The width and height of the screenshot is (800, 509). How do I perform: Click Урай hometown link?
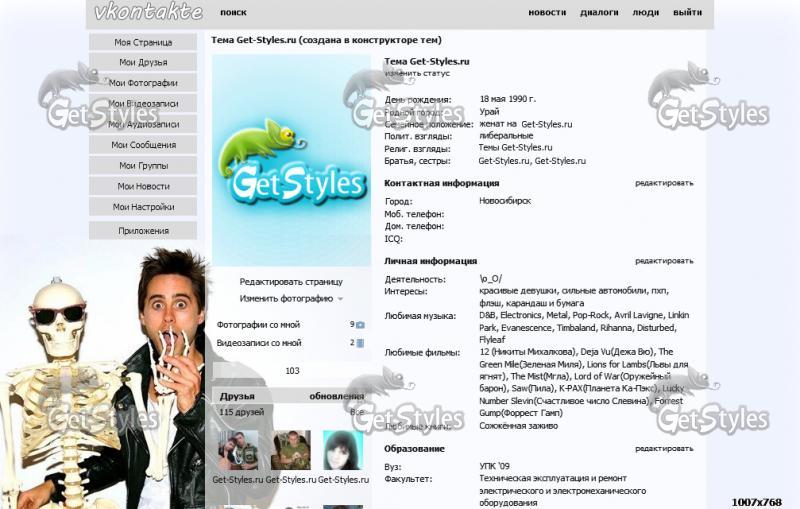(x=489, y=112)
